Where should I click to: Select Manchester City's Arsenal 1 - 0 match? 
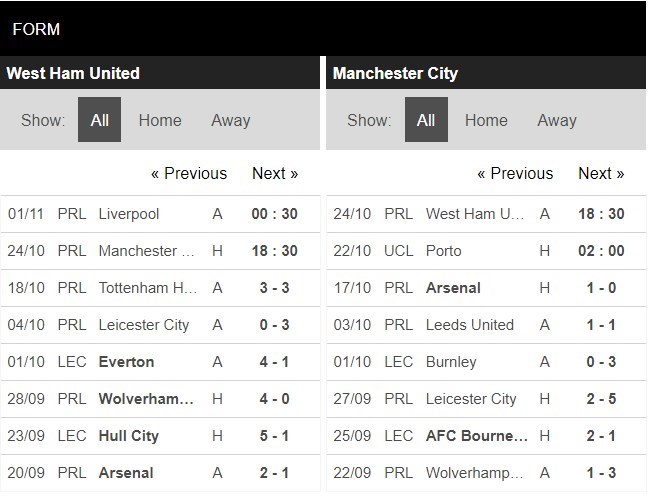pyautogui.click(x=486, y=288)
